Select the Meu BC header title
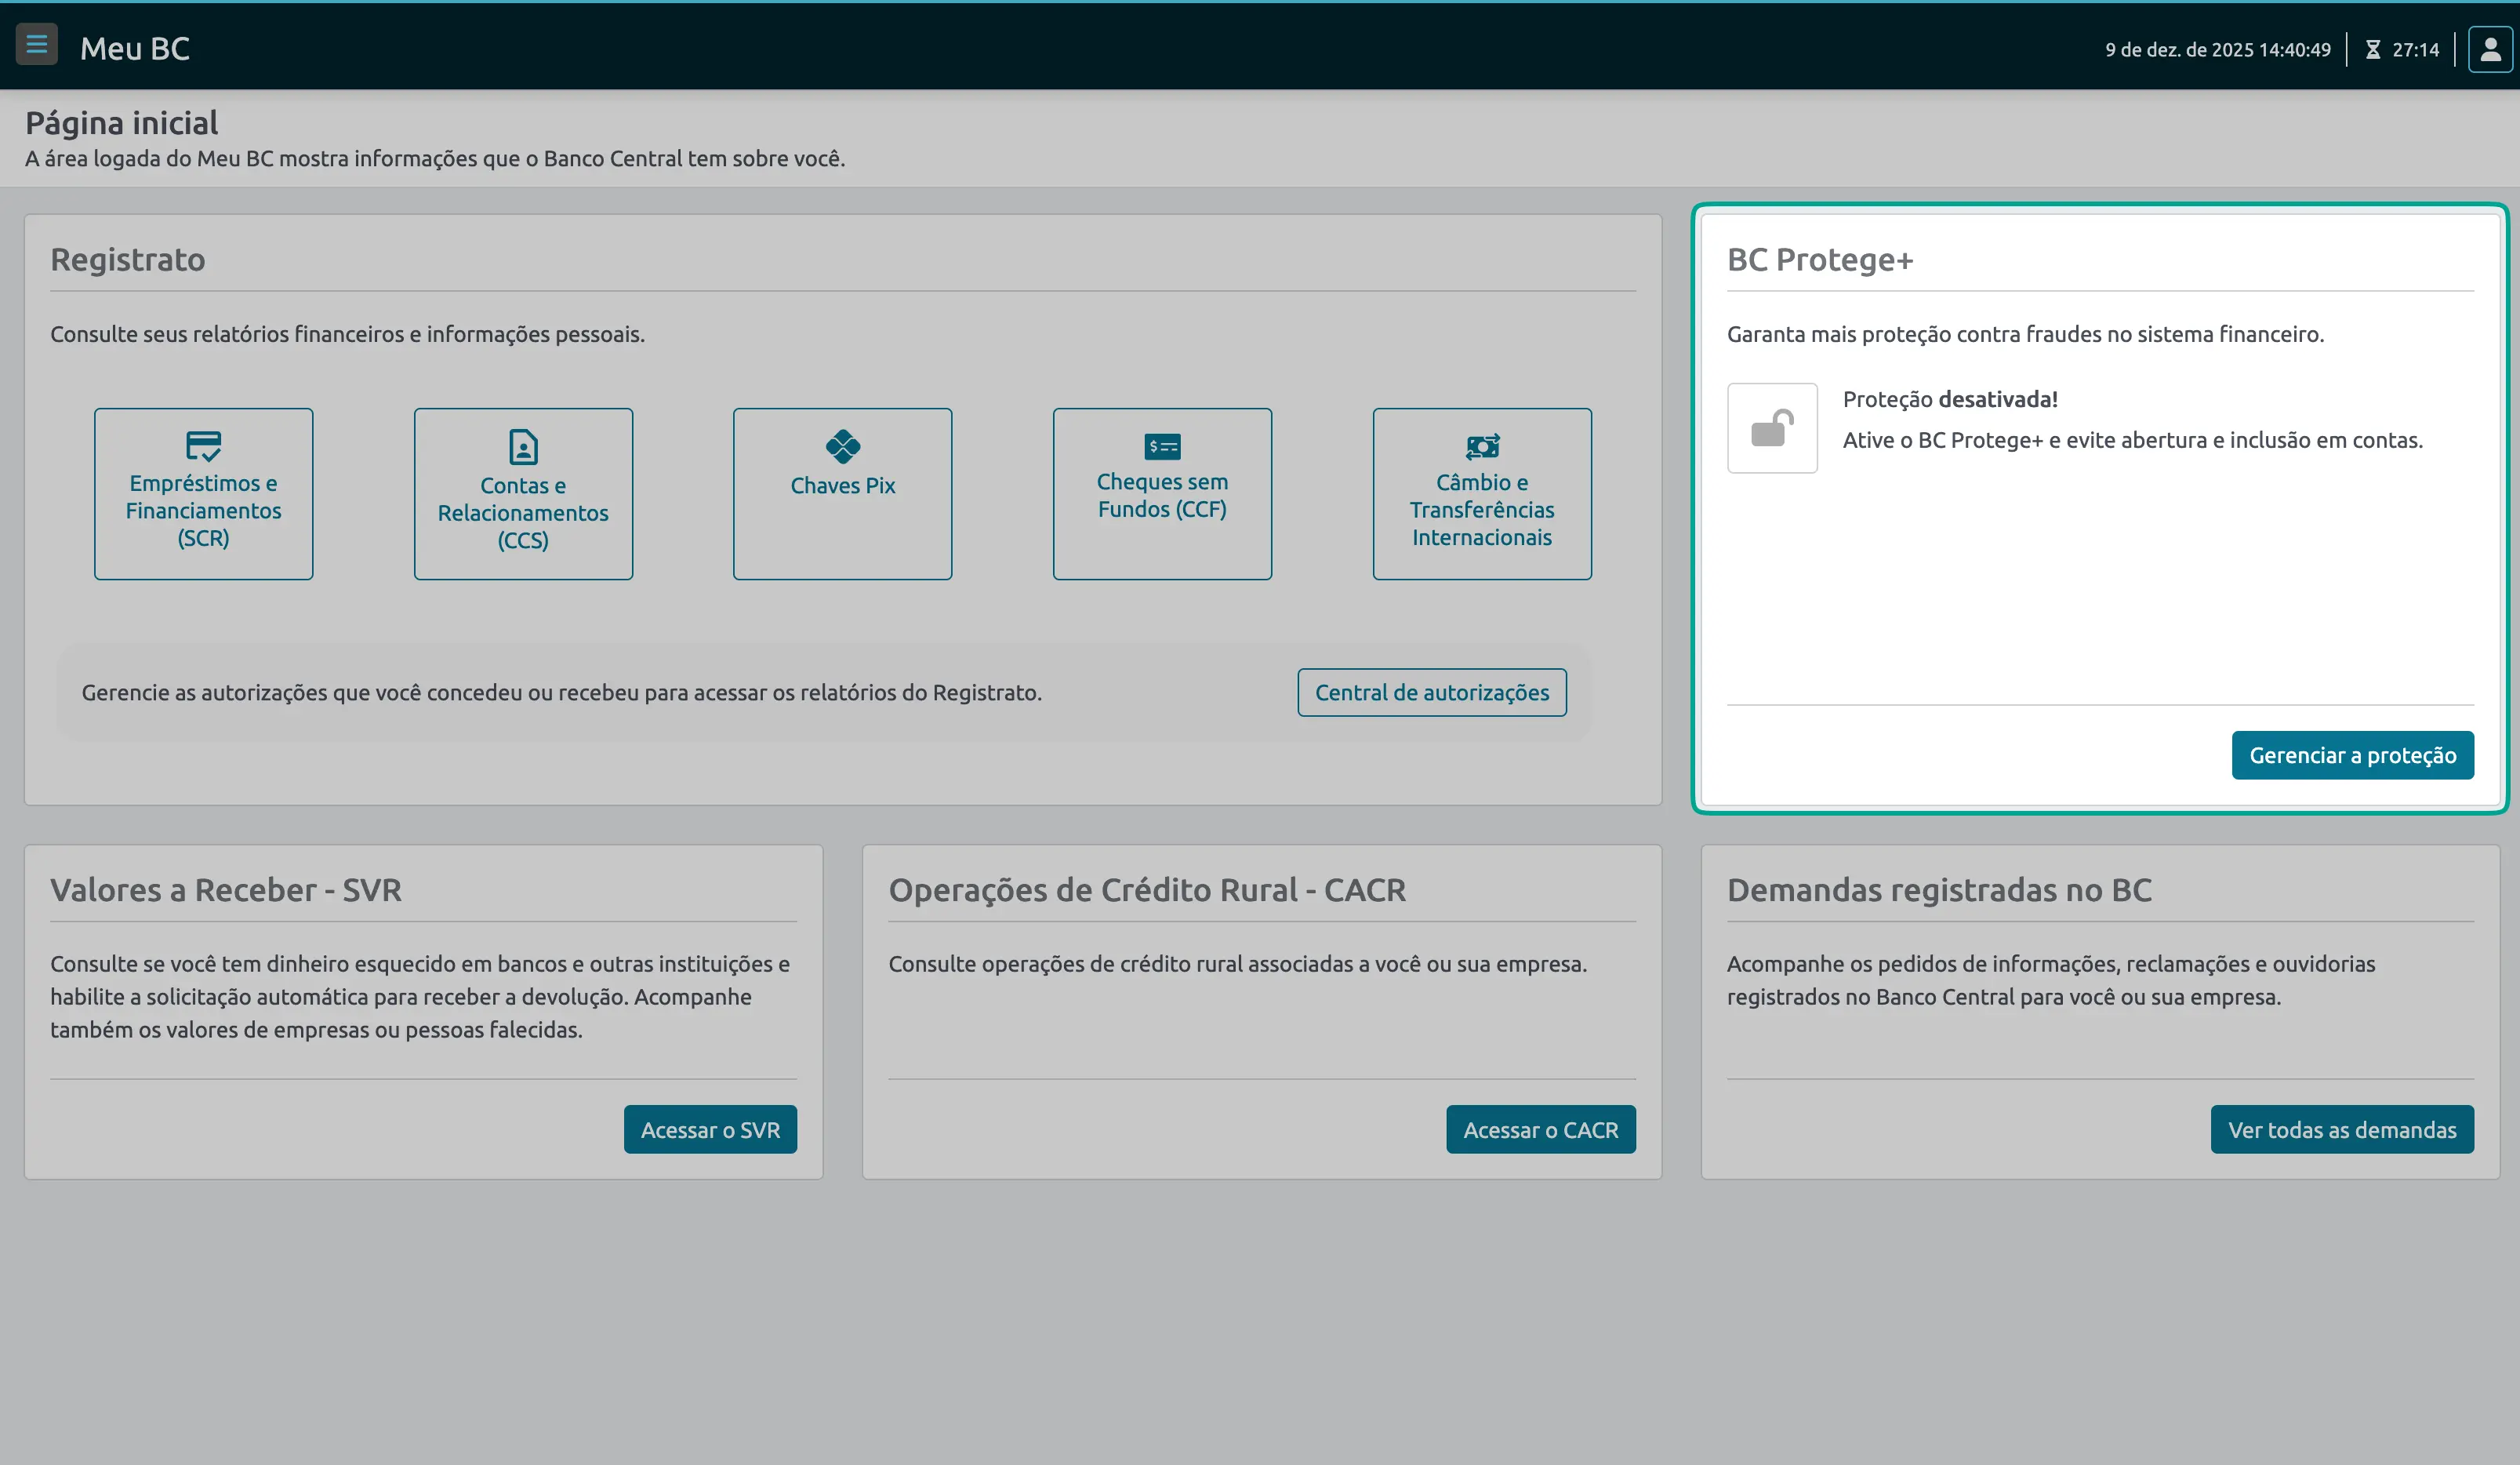Viewport: 2520px width, 1465px height. tap(135, 47)
